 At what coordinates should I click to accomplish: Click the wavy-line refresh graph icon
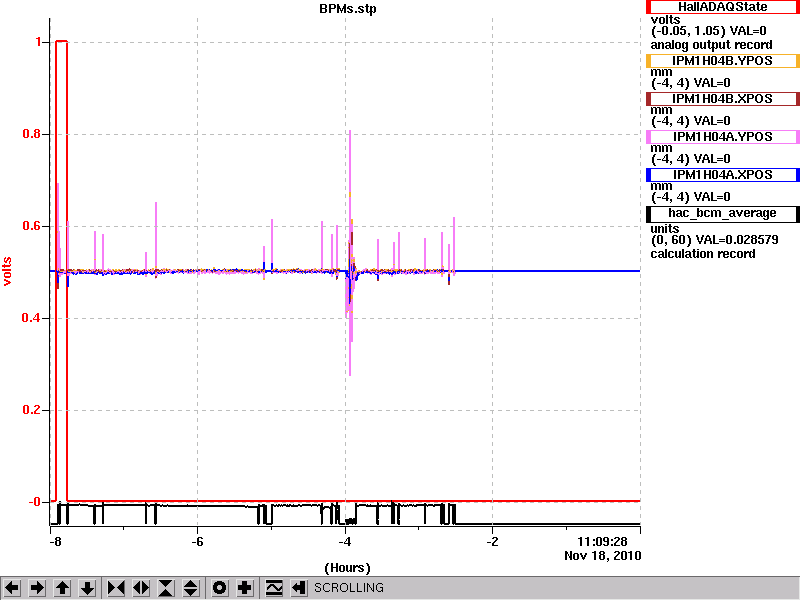[x=274, y=588]
